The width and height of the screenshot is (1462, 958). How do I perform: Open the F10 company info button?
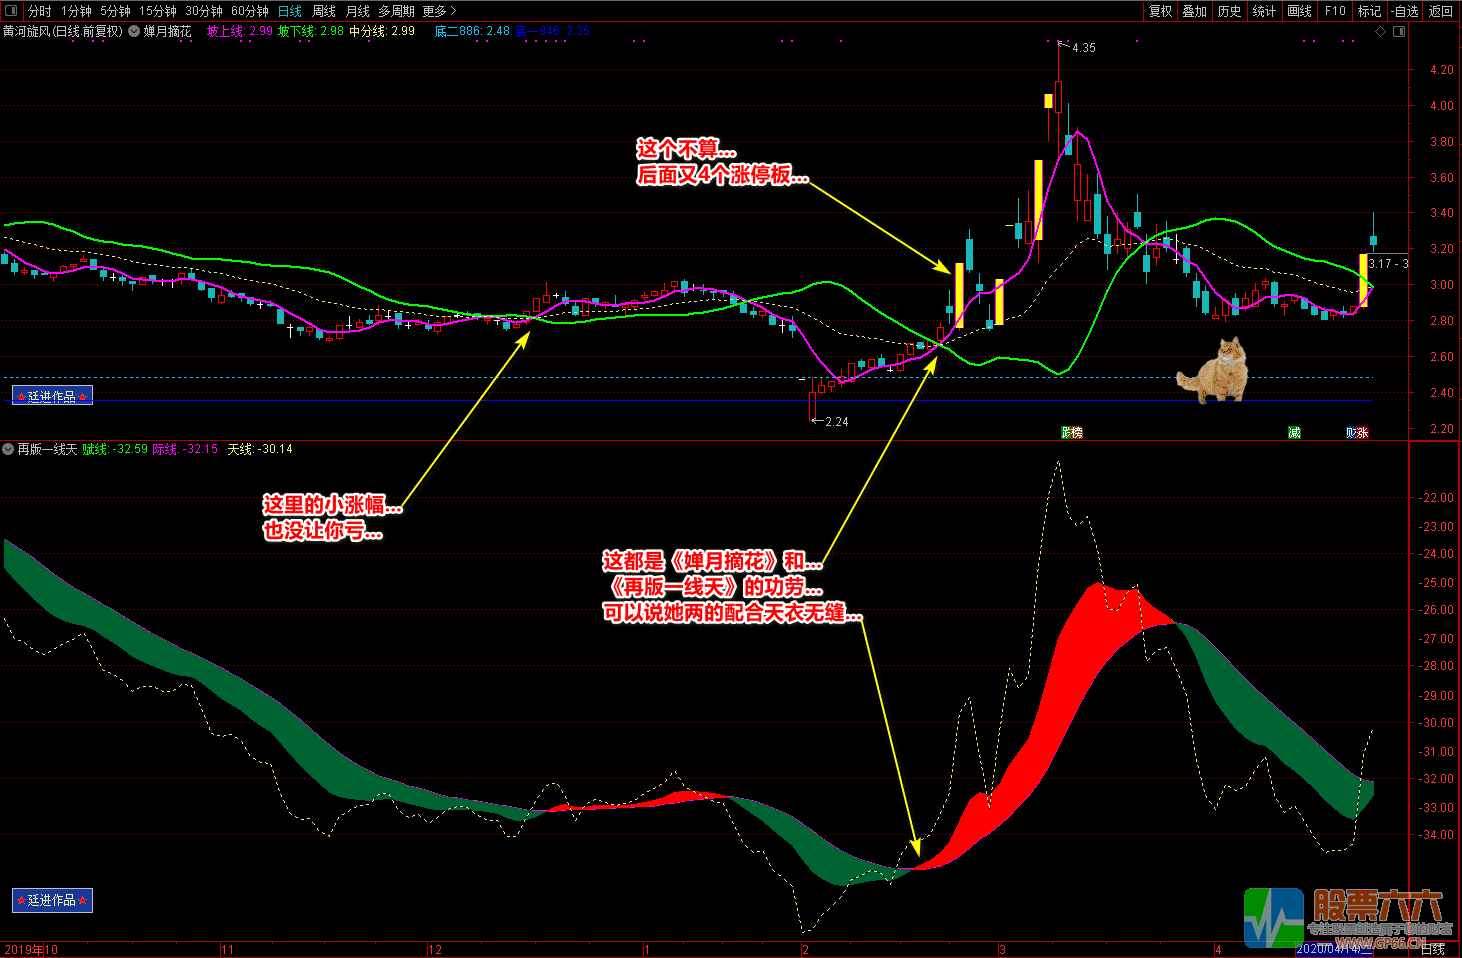click(x=1335, y=11)
